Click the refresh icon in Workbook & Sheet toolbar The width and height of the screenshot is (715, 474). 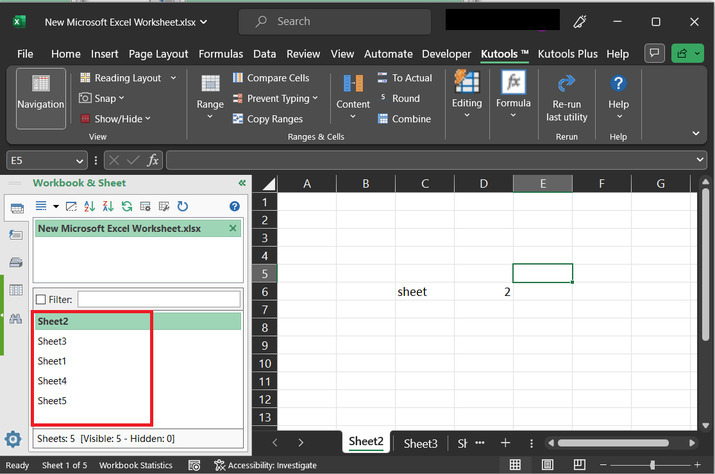tap(127, 206)
